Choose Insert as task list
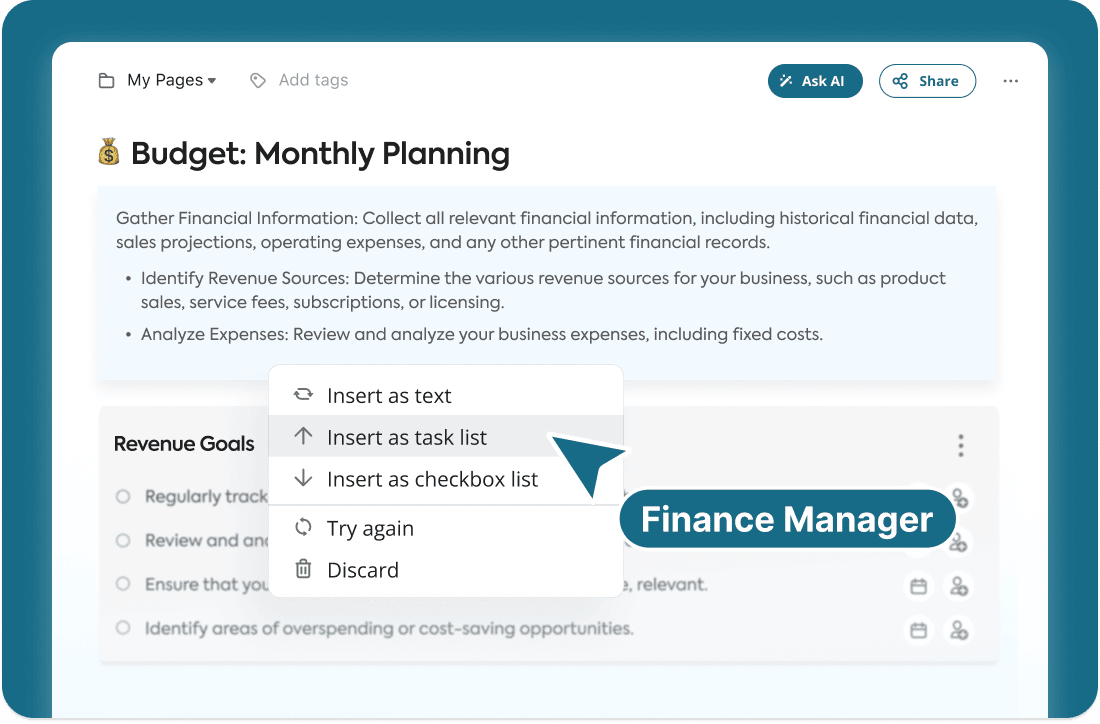Image resolution: width=1100 pixels, height=724 pixels. [x=445, y=437]
